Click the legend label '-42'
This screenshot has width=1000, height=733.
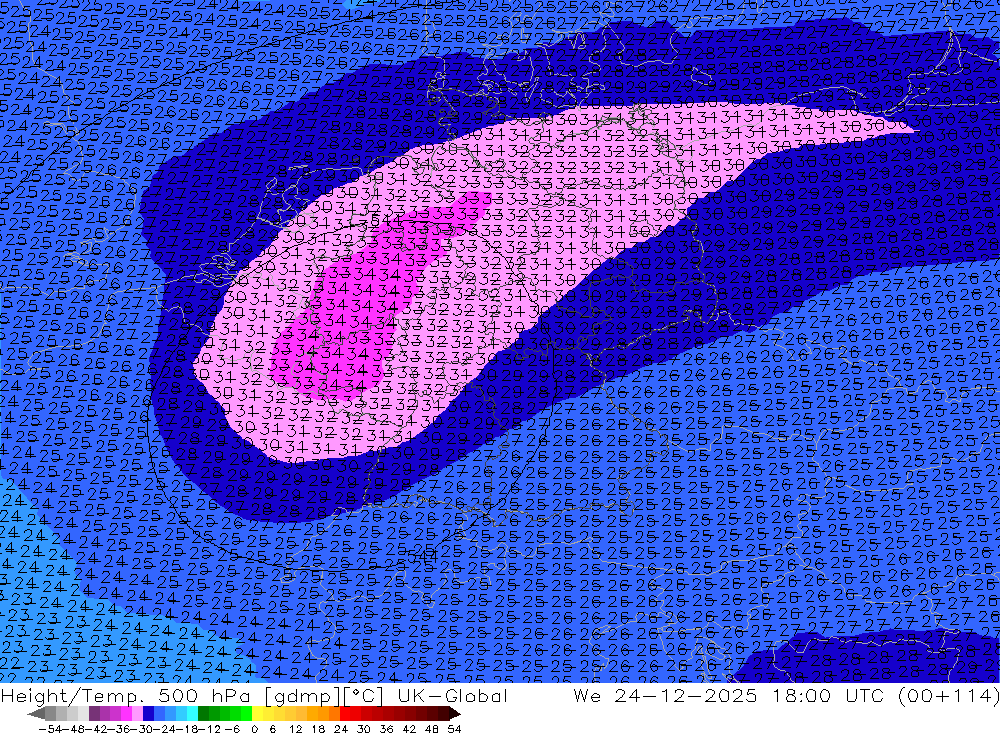[98, 729]
